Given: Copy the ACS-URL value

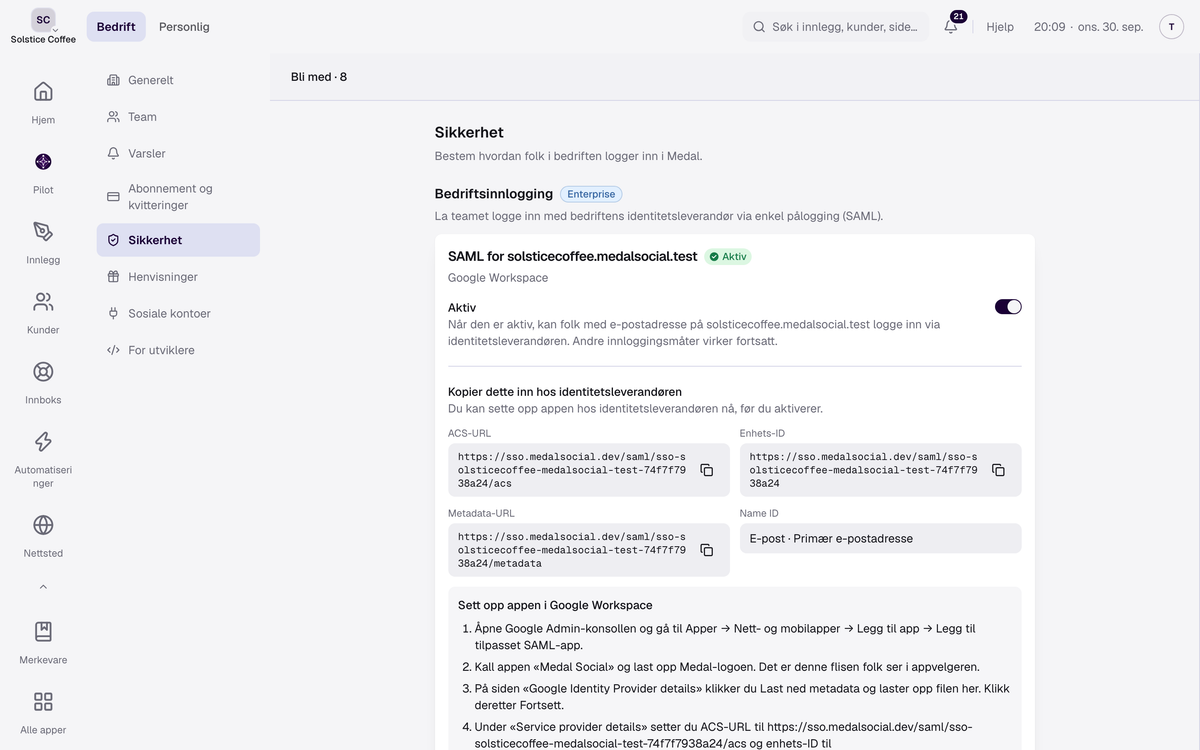Looking at the screenshot, I should (x=706, y=470).
